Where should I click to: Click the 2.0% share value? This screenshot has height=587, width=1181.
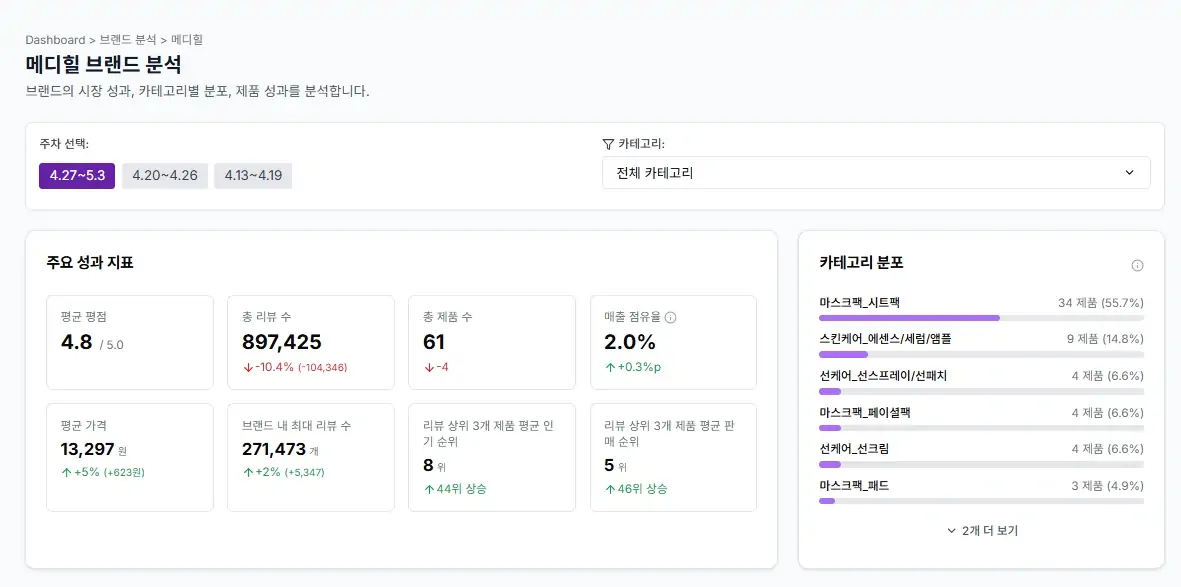tap(630, 342)
